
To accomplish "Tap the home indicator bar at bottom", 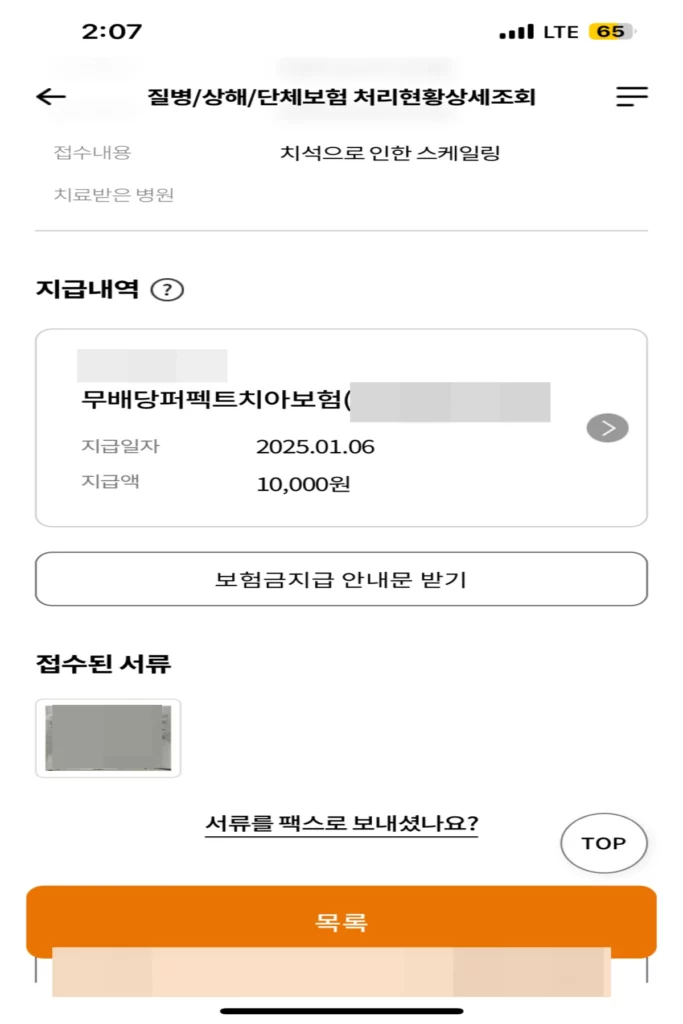I will 341,1012.
